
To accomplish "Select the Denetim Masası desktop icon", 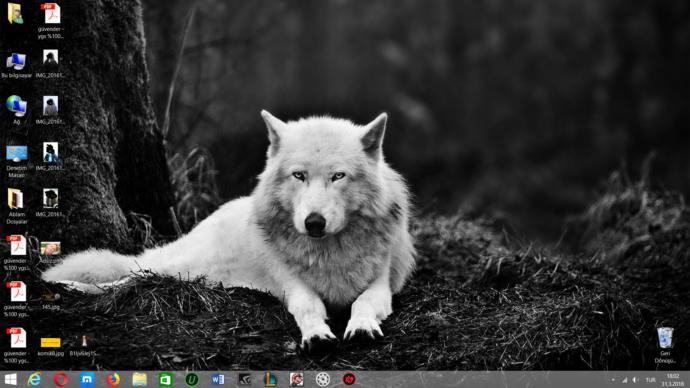I will 16,161.
